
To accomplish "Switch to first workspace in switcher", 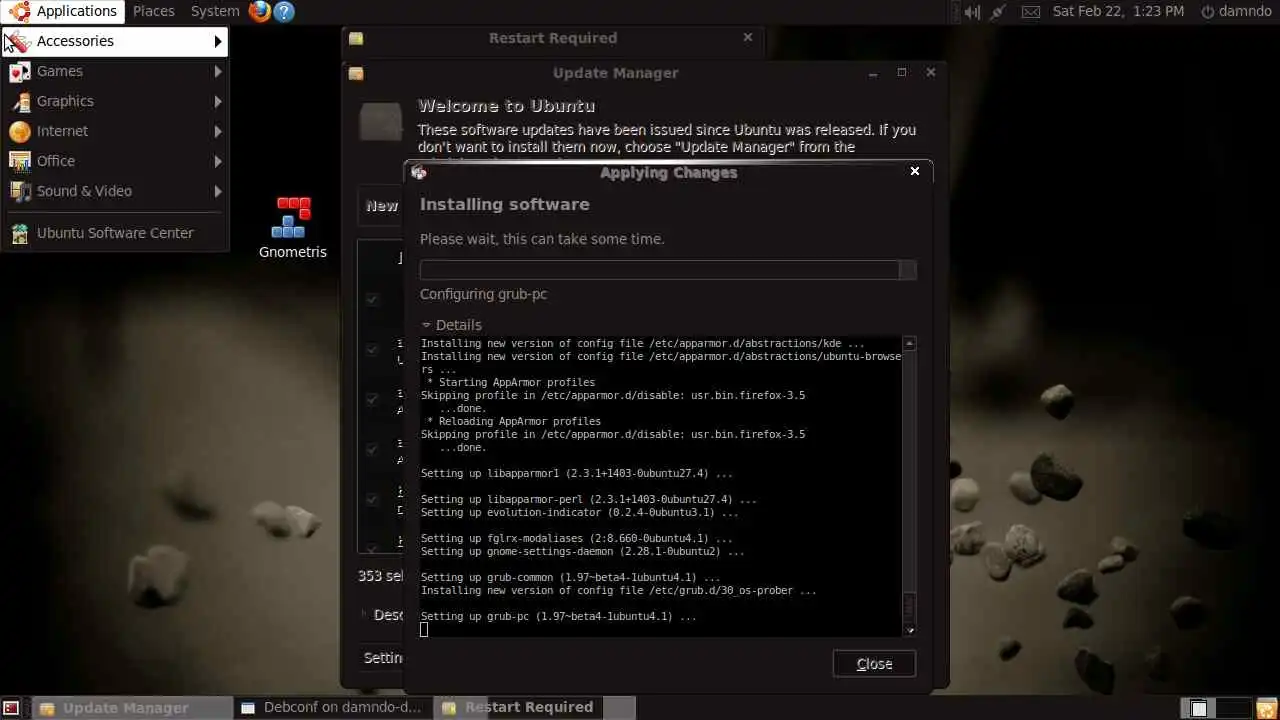I will coord(1198,708).
